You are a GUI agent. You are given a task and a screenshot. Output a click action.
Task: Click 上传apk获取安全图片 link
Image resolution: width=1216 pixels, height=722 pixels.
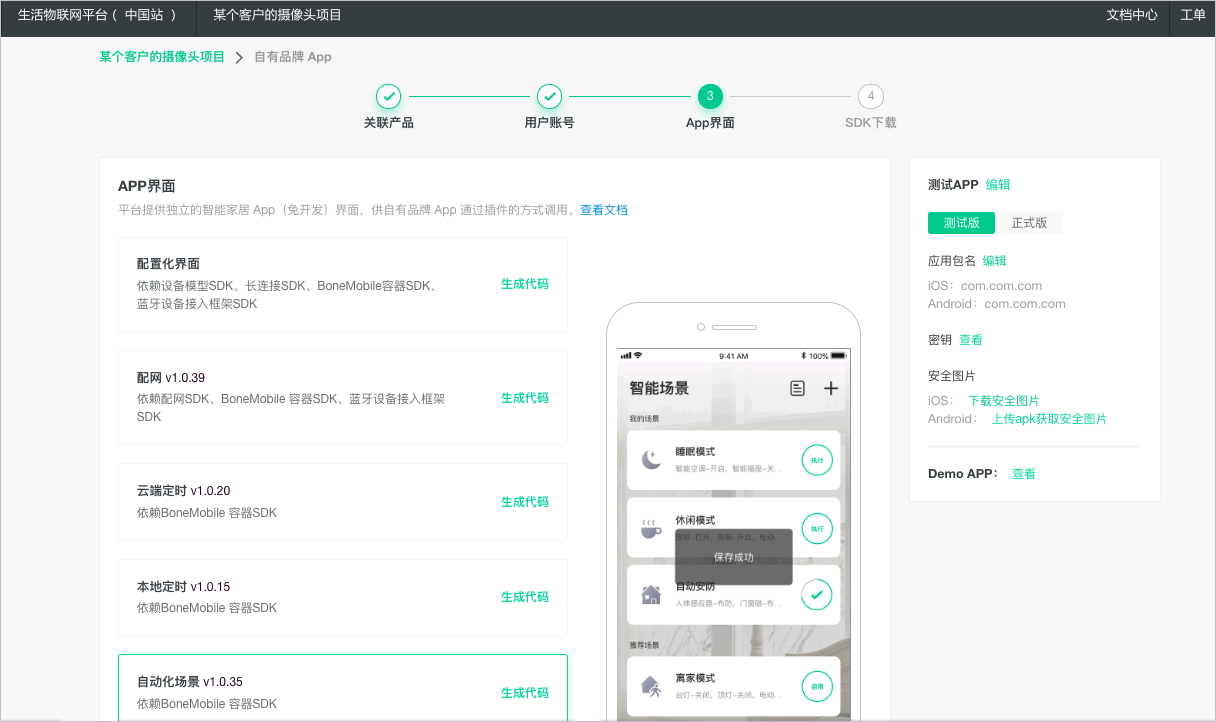tap(1049, 419)
